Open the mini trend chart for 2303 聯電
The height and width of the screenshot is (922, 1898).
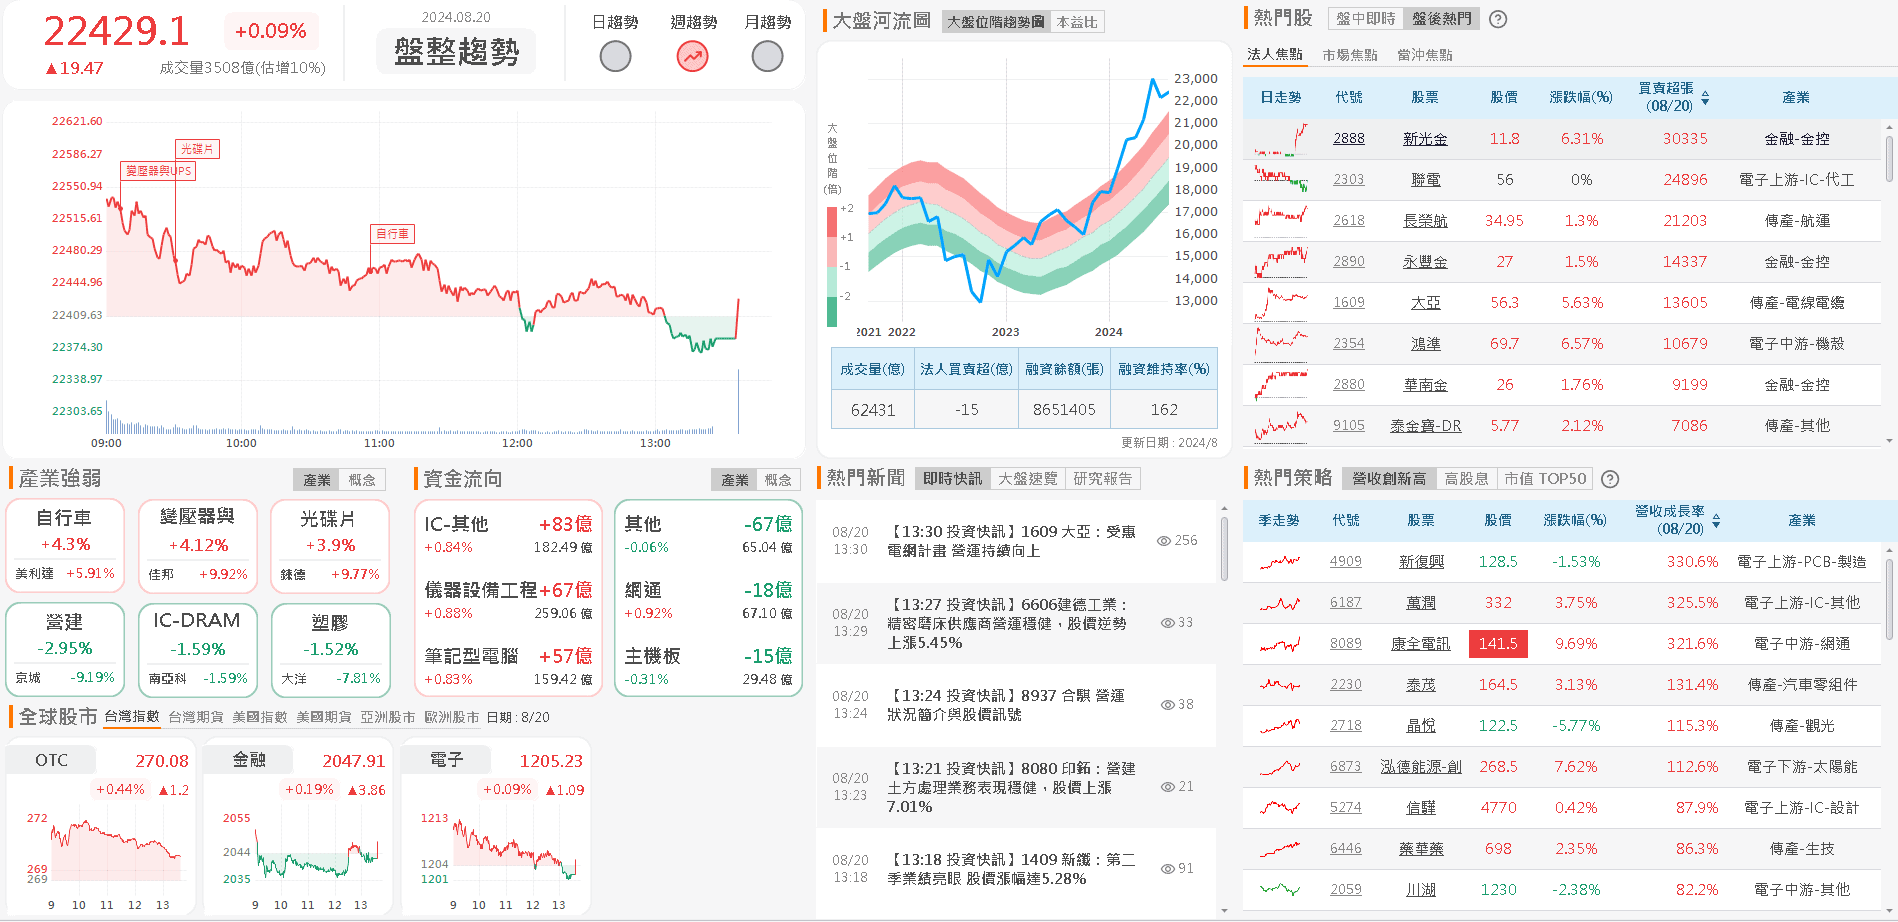click(x=1281, y=180)
